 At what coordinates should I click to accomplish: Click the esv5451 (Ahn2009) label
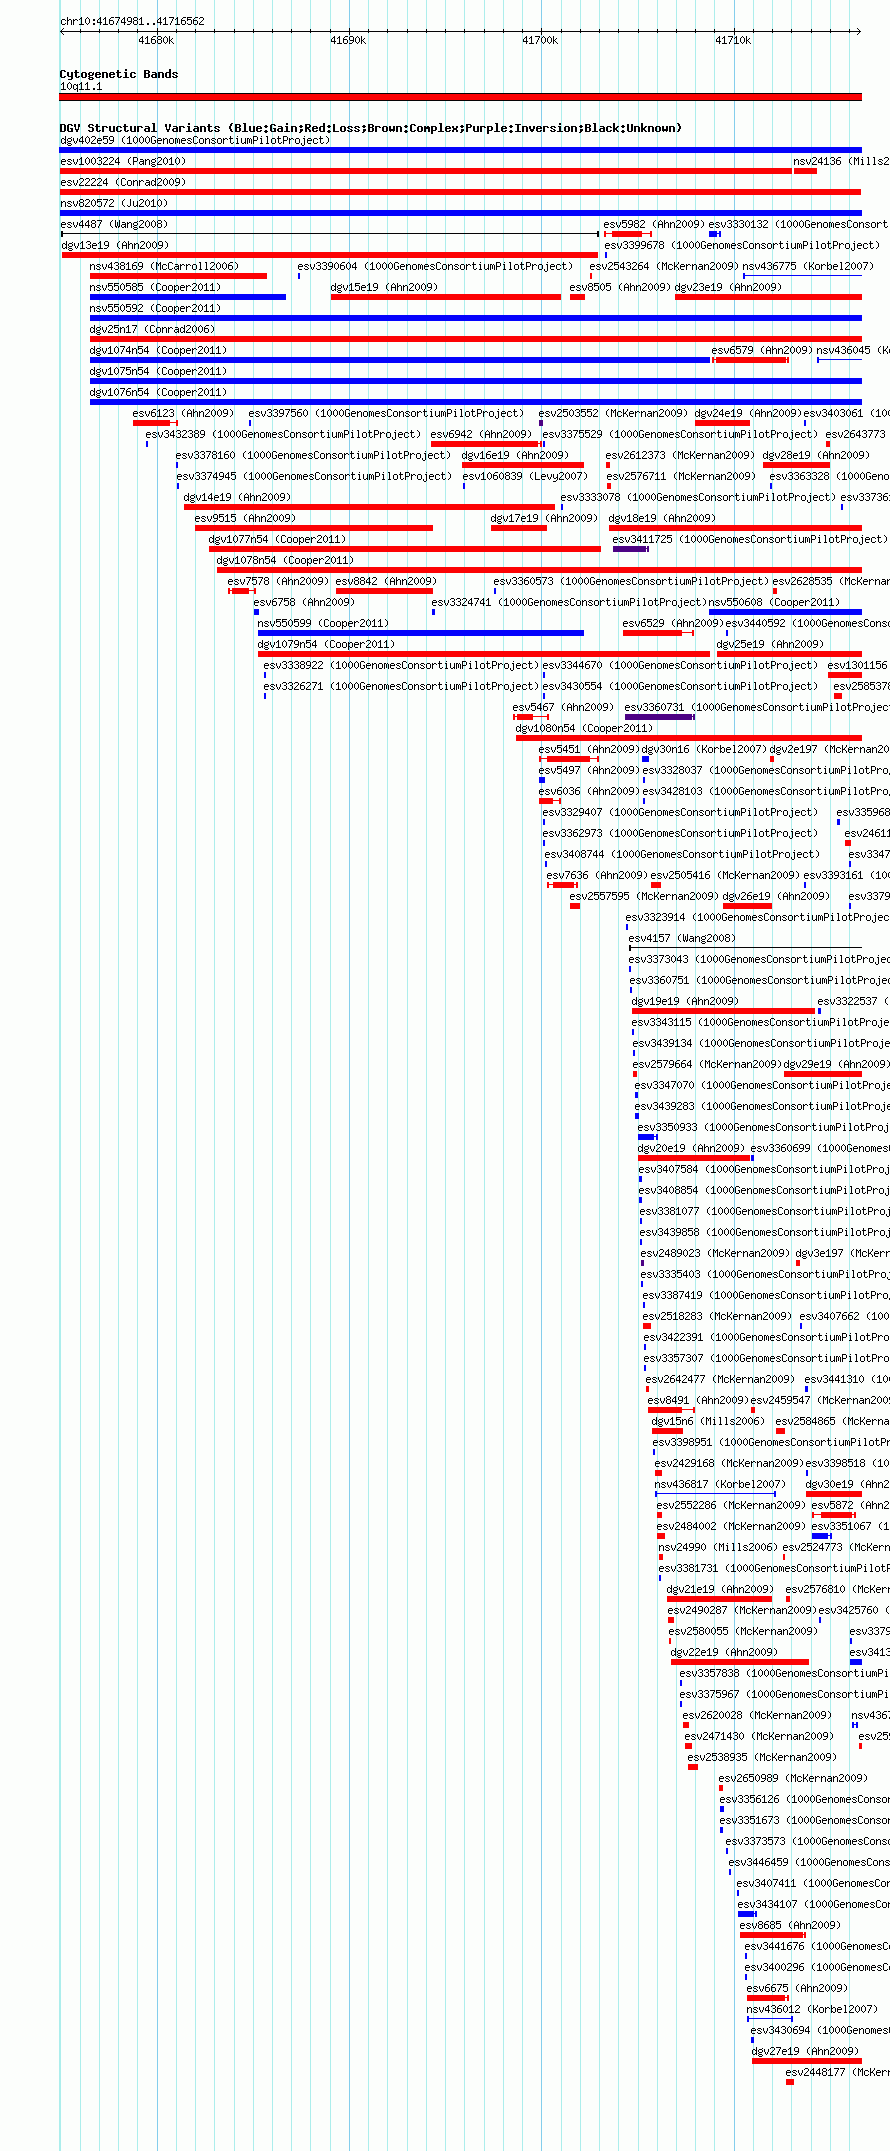pyautogui.click(x=589, y=749)
